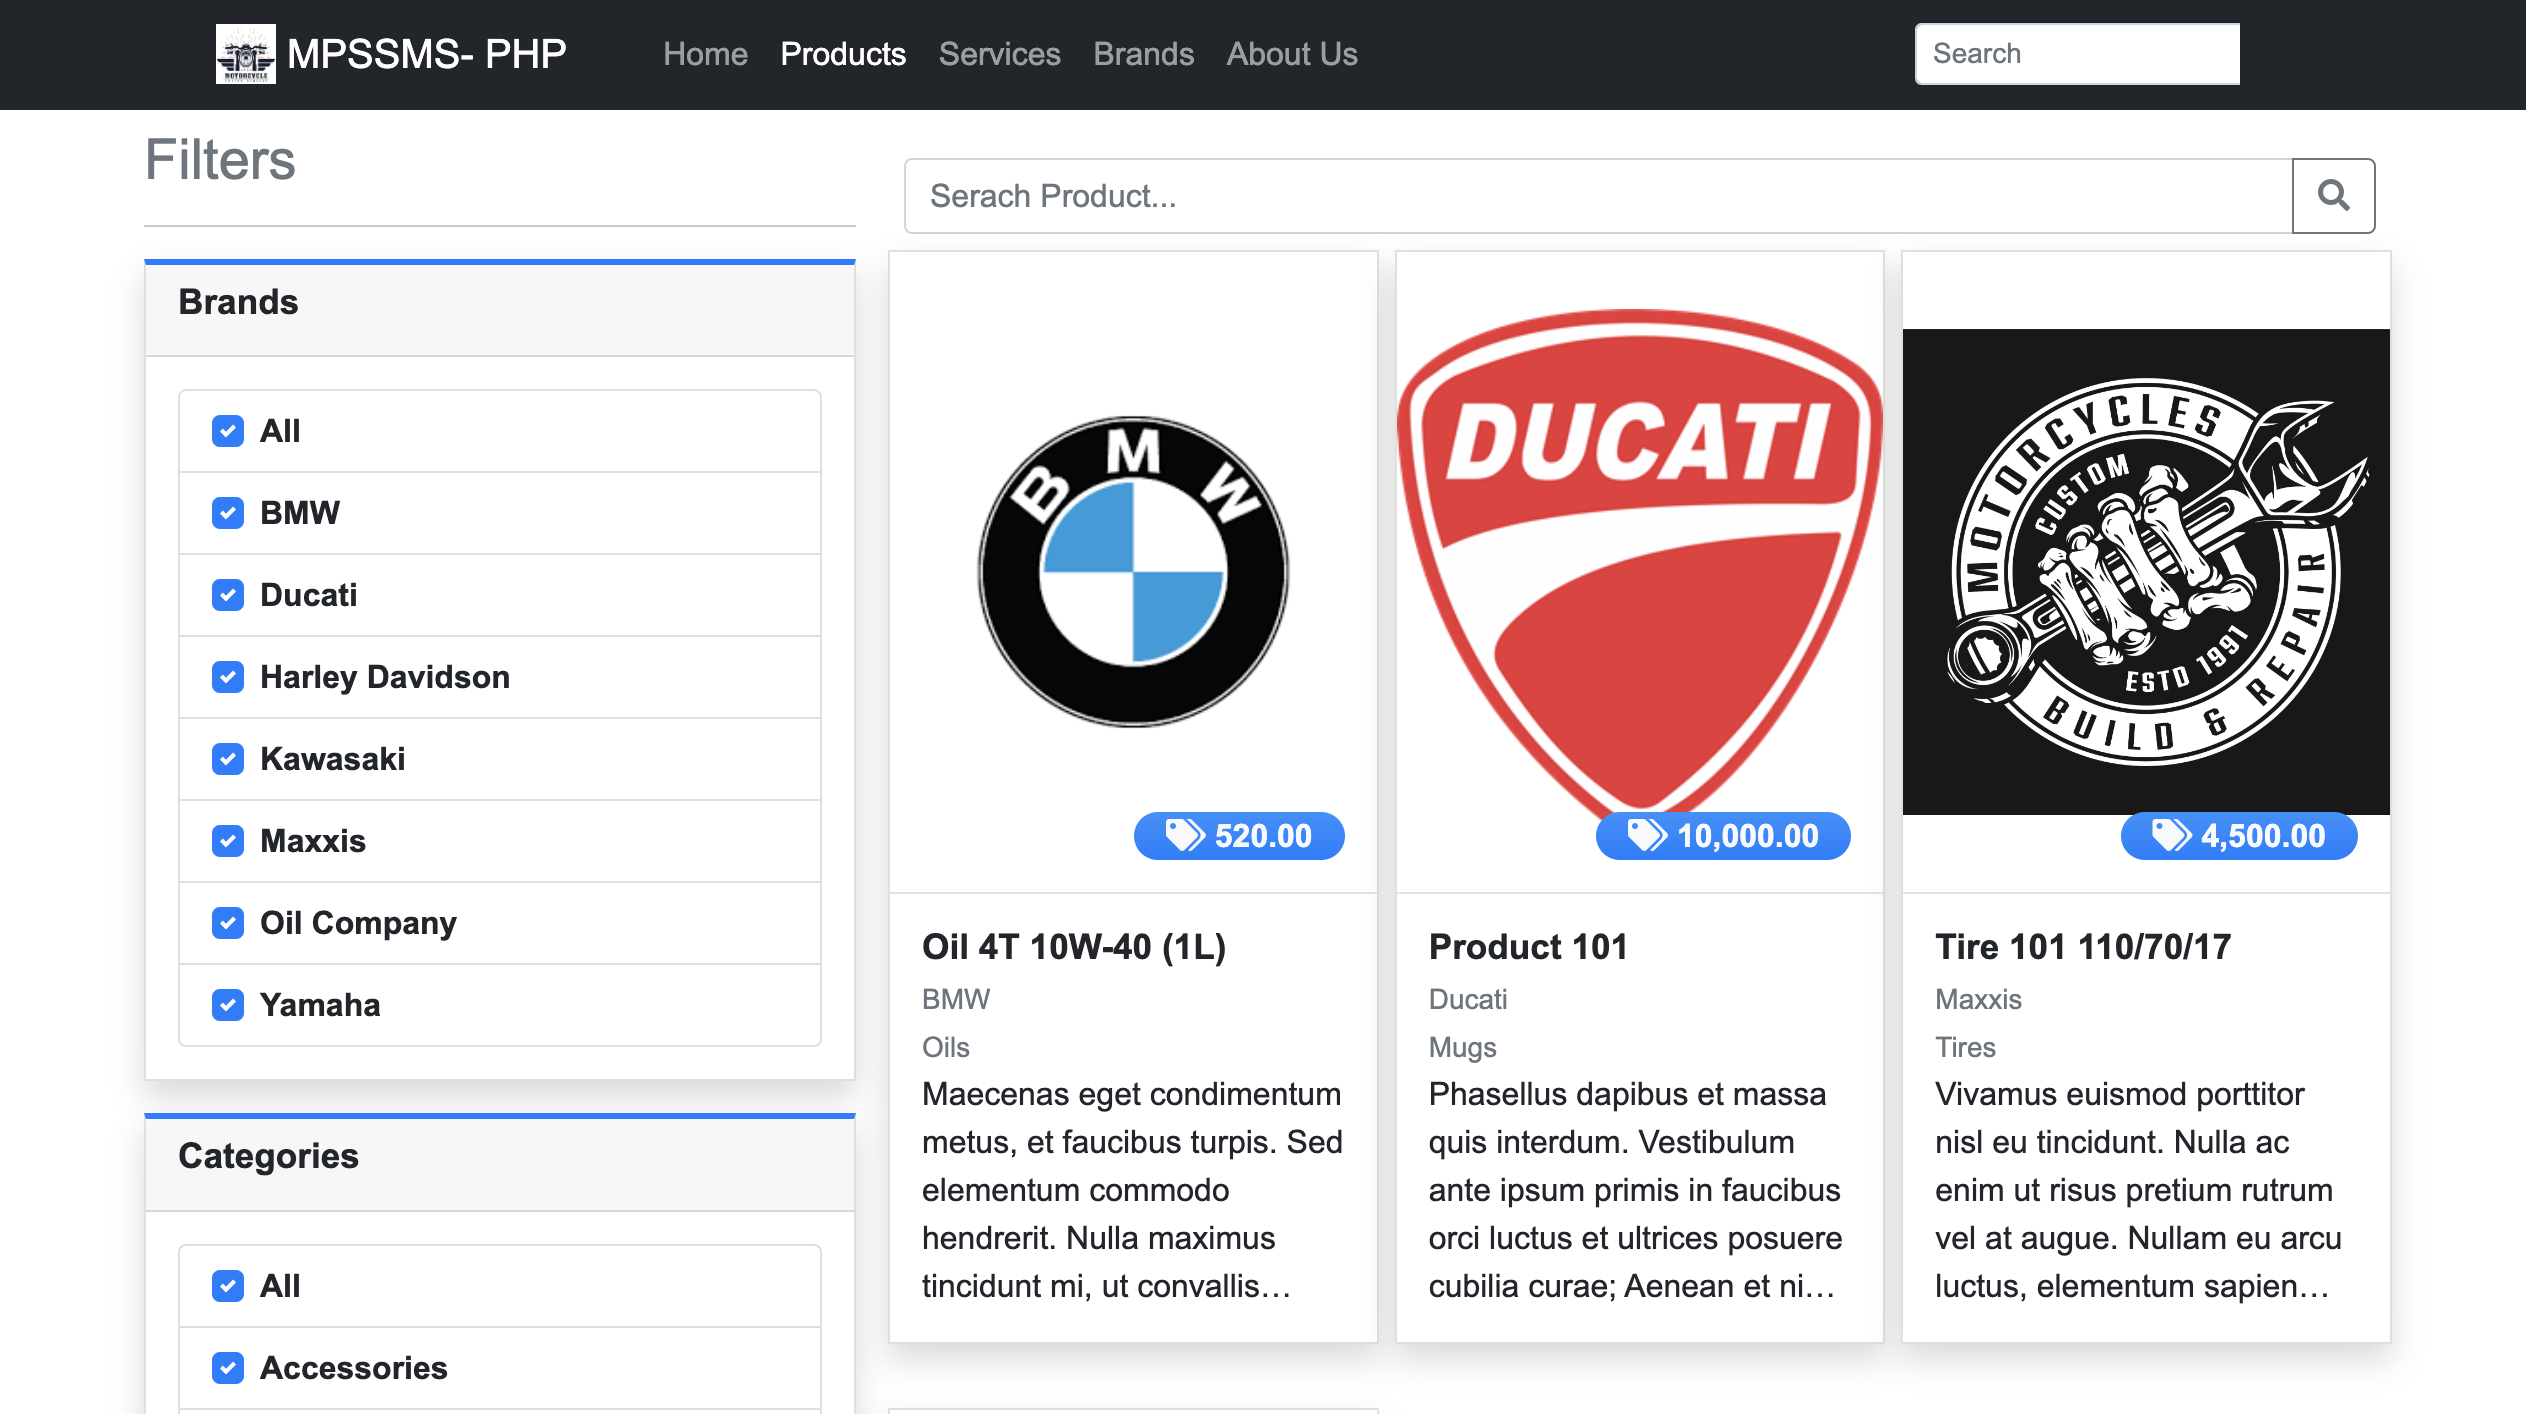Image resolution: width=2526 pixels, height=1414 pixels.
Task: Click the Maxxis brand text under Tire 101
Action: tap(1978, 999)
